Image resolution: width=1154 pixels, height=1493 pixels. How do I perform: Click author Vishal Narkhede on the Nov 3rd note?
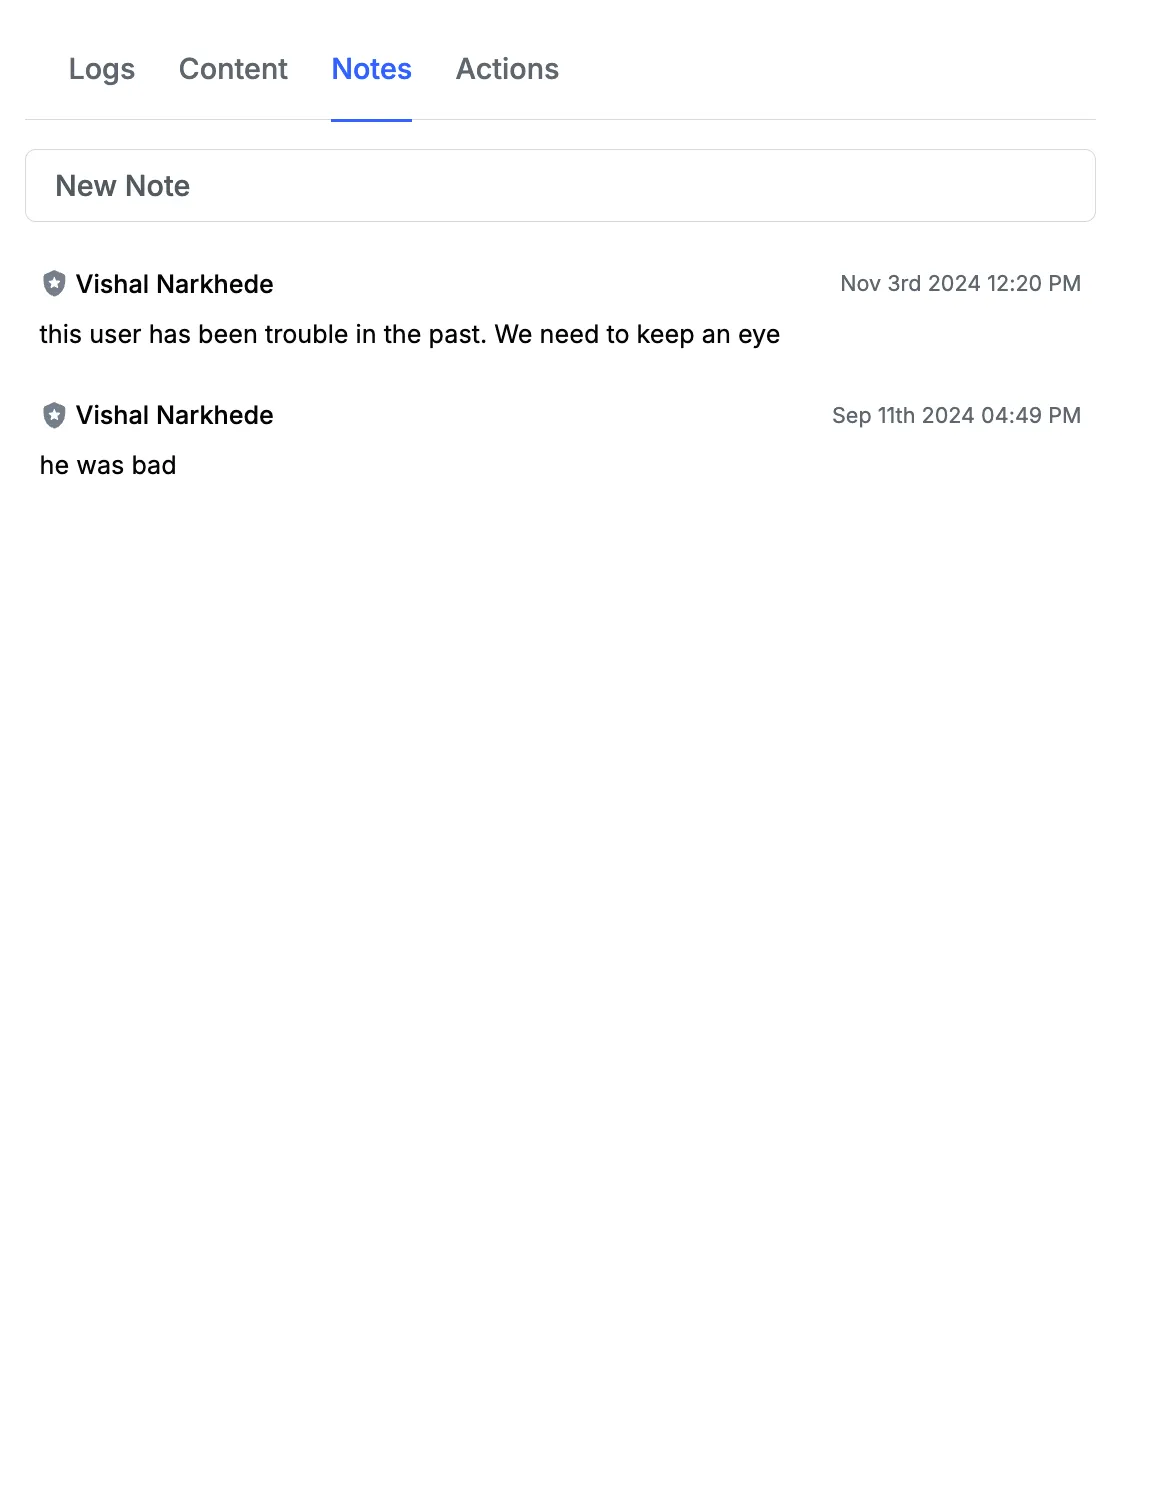(x=175, y=284)
